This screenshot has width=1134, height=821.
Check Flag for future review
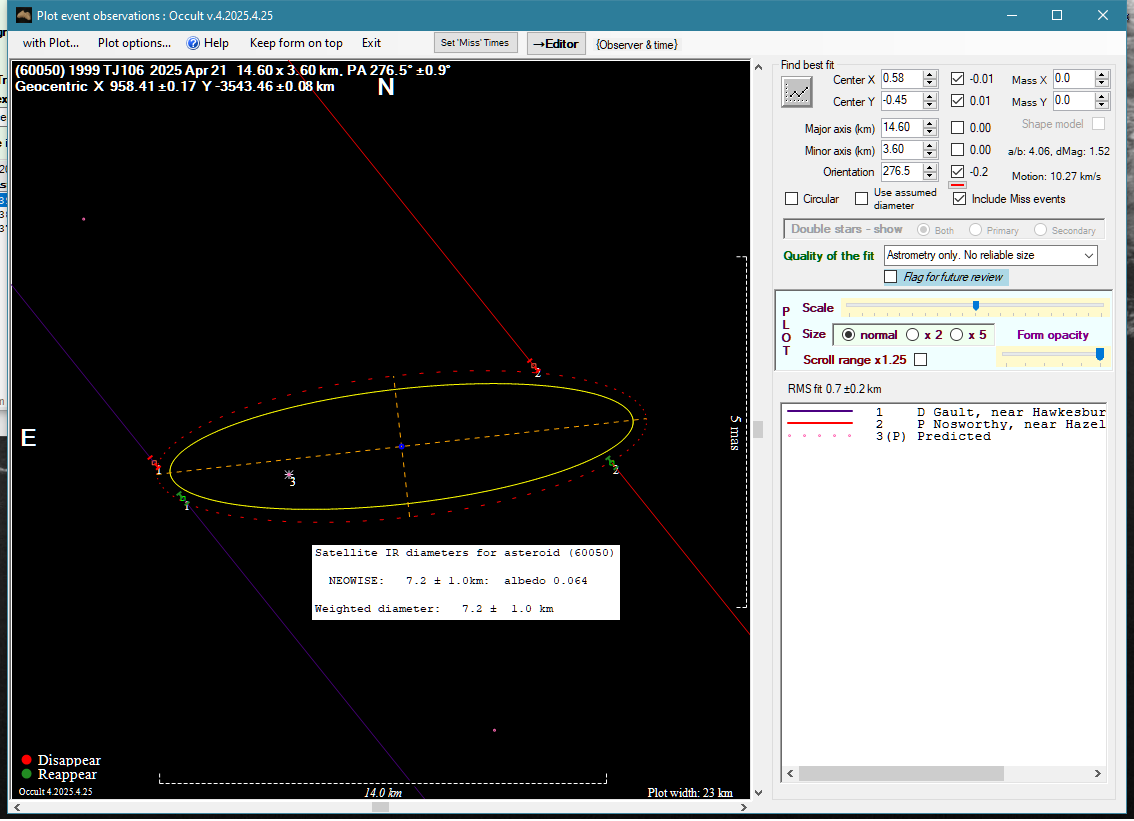coord(891,277)
